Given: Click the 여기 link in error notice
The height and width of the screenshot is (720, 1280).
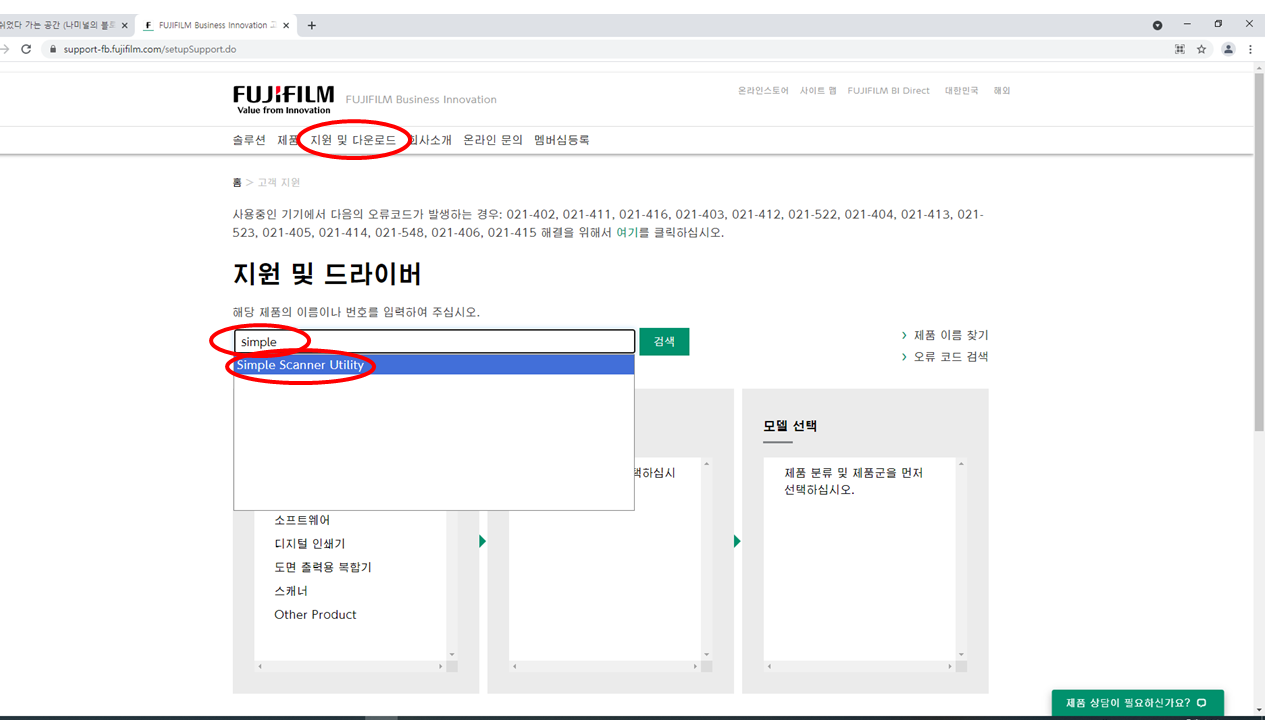Looking at the screenshot, I should 627,232.
